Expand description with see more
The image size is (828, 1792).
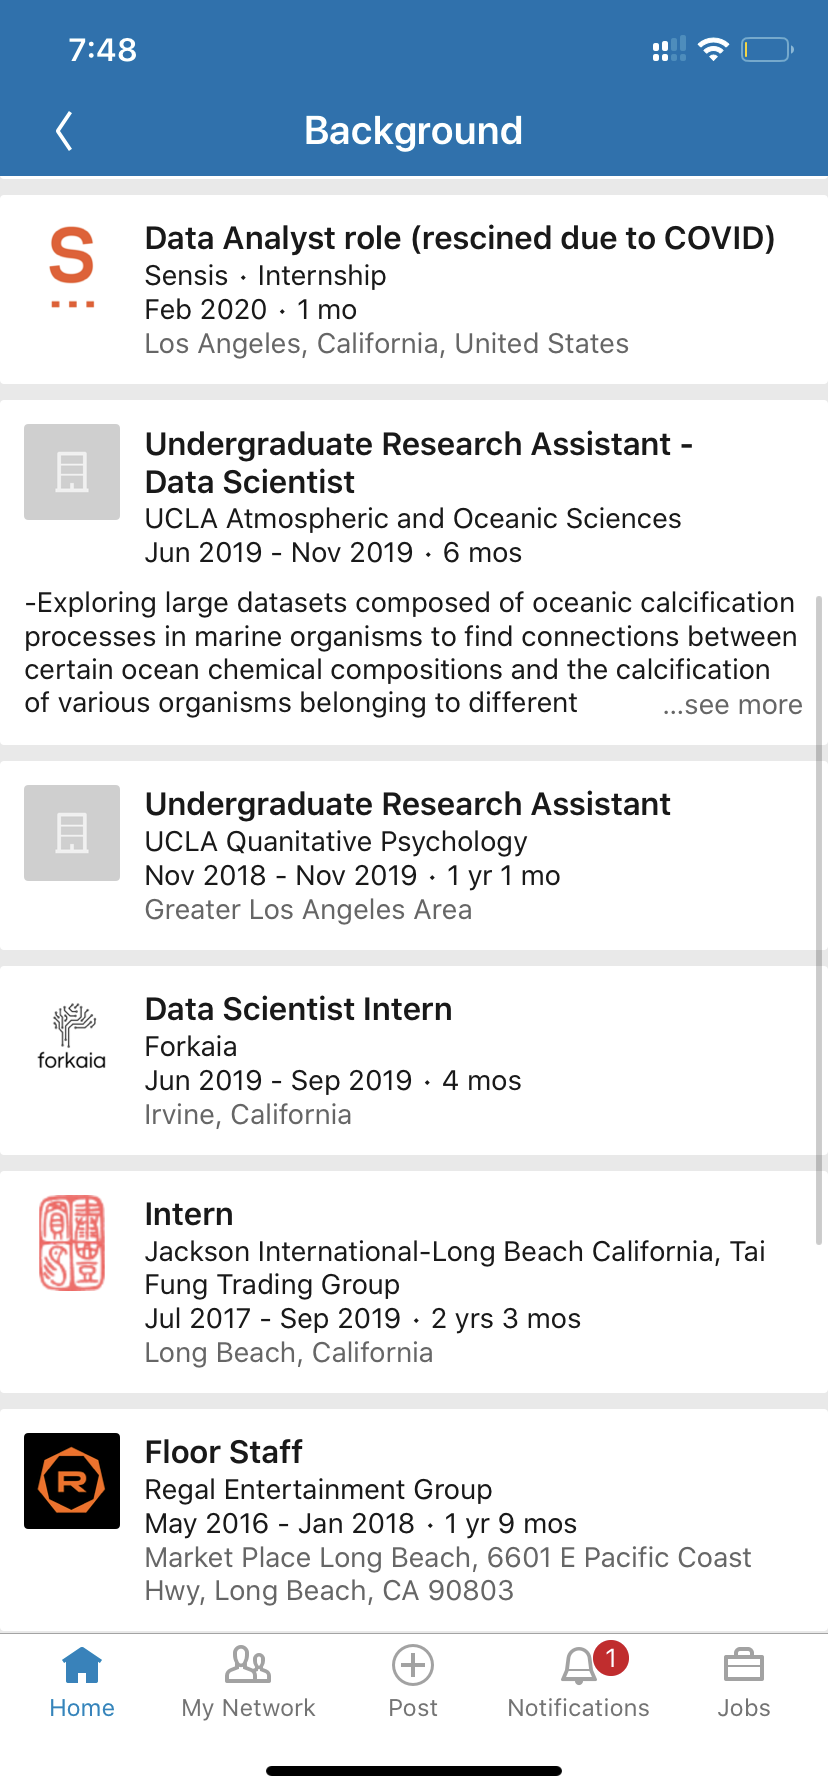pos(733,705)
